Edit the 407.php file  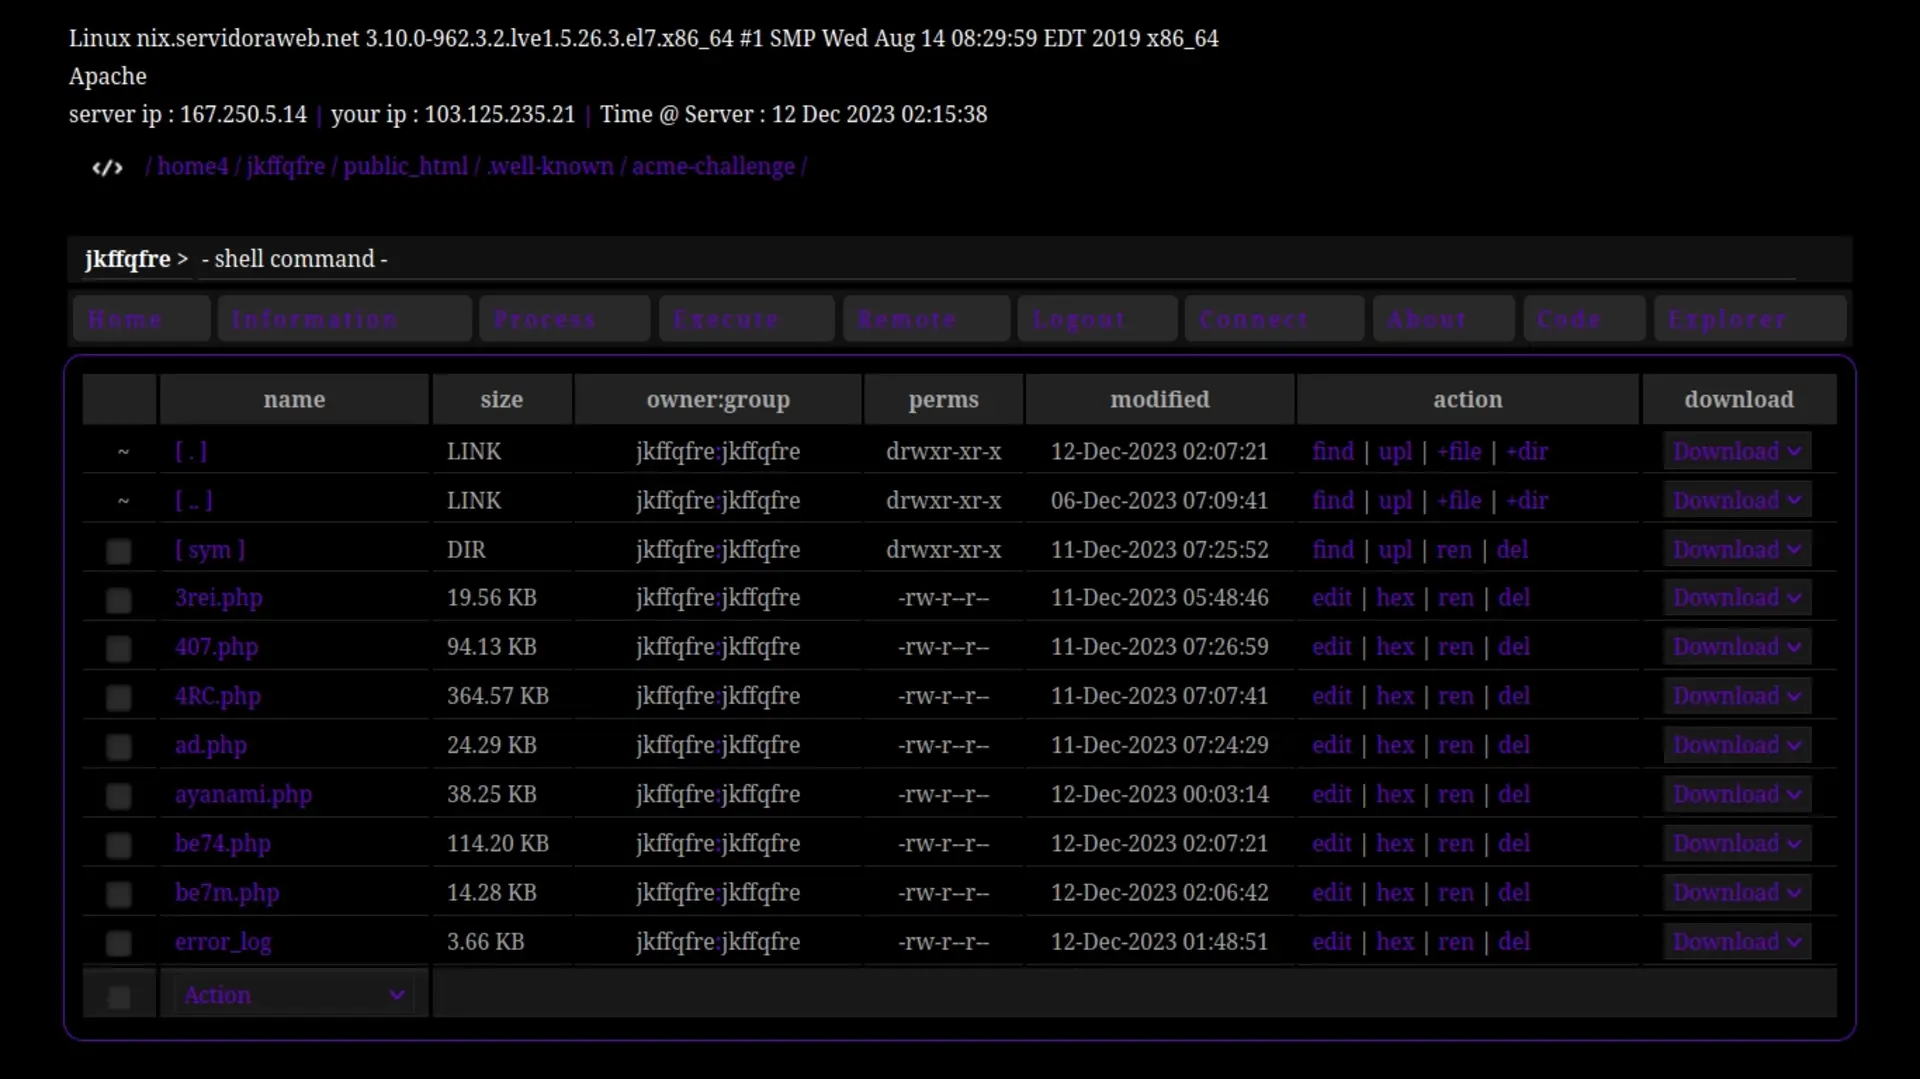[1332, 647]
